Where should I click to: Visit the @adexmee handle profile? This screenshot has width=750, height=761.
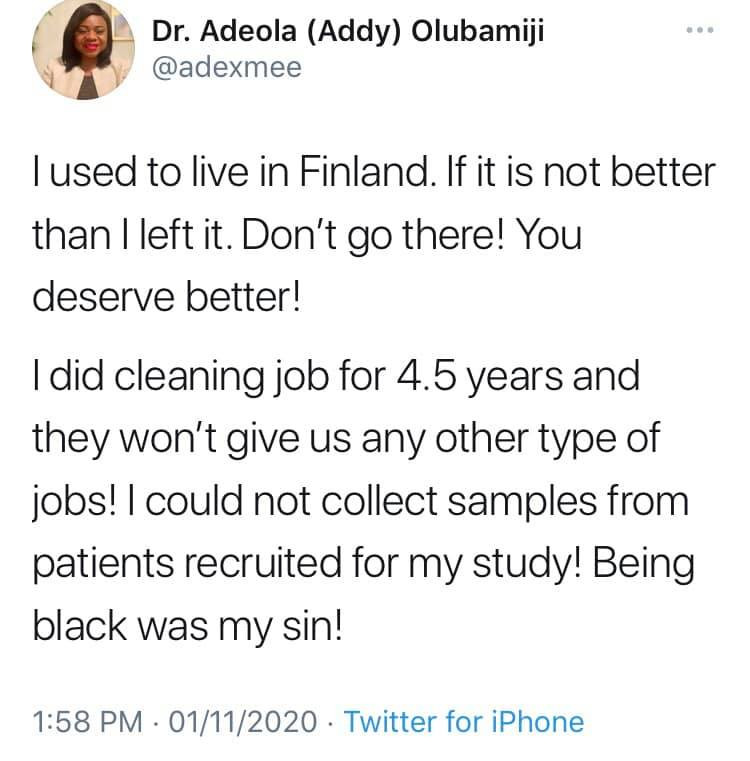point(227,67)
